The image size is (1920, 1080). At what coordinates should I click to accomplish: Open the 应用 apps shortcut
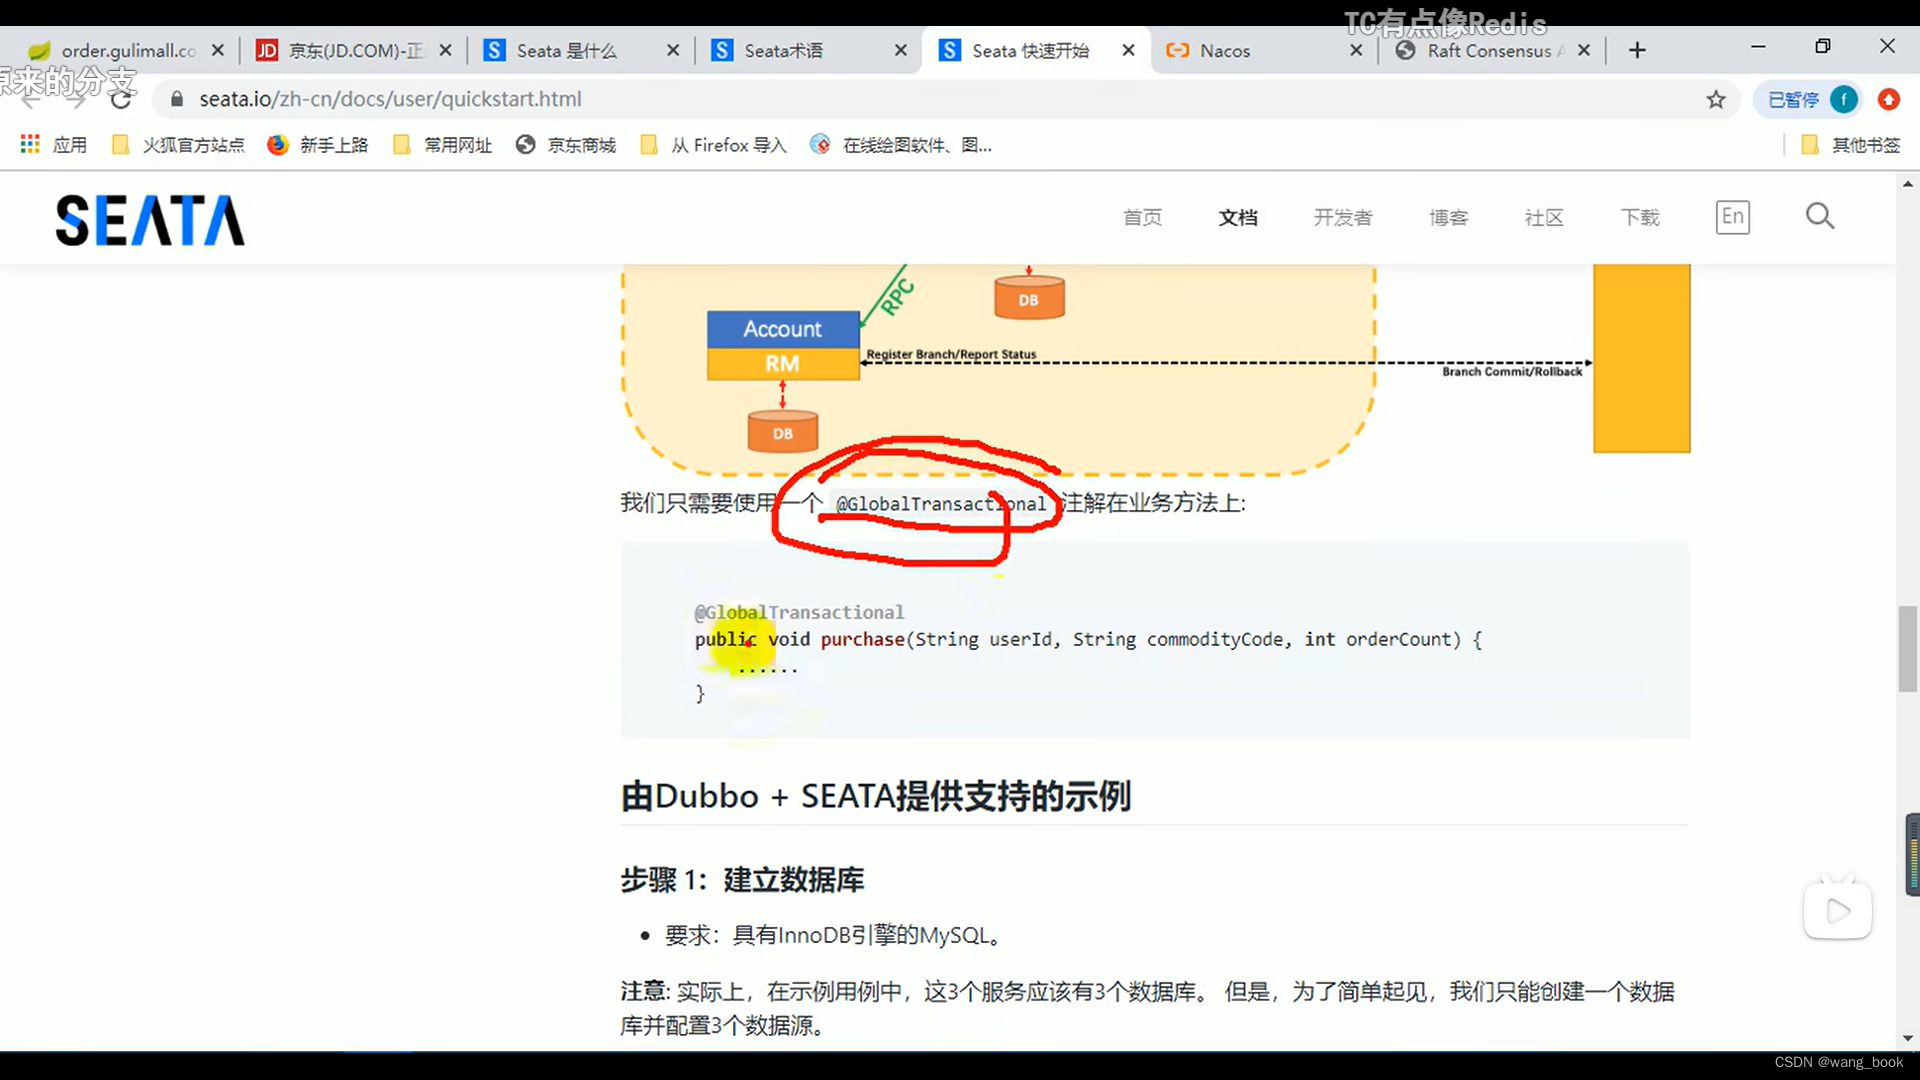pyautogui.click(x=54, y=145)
